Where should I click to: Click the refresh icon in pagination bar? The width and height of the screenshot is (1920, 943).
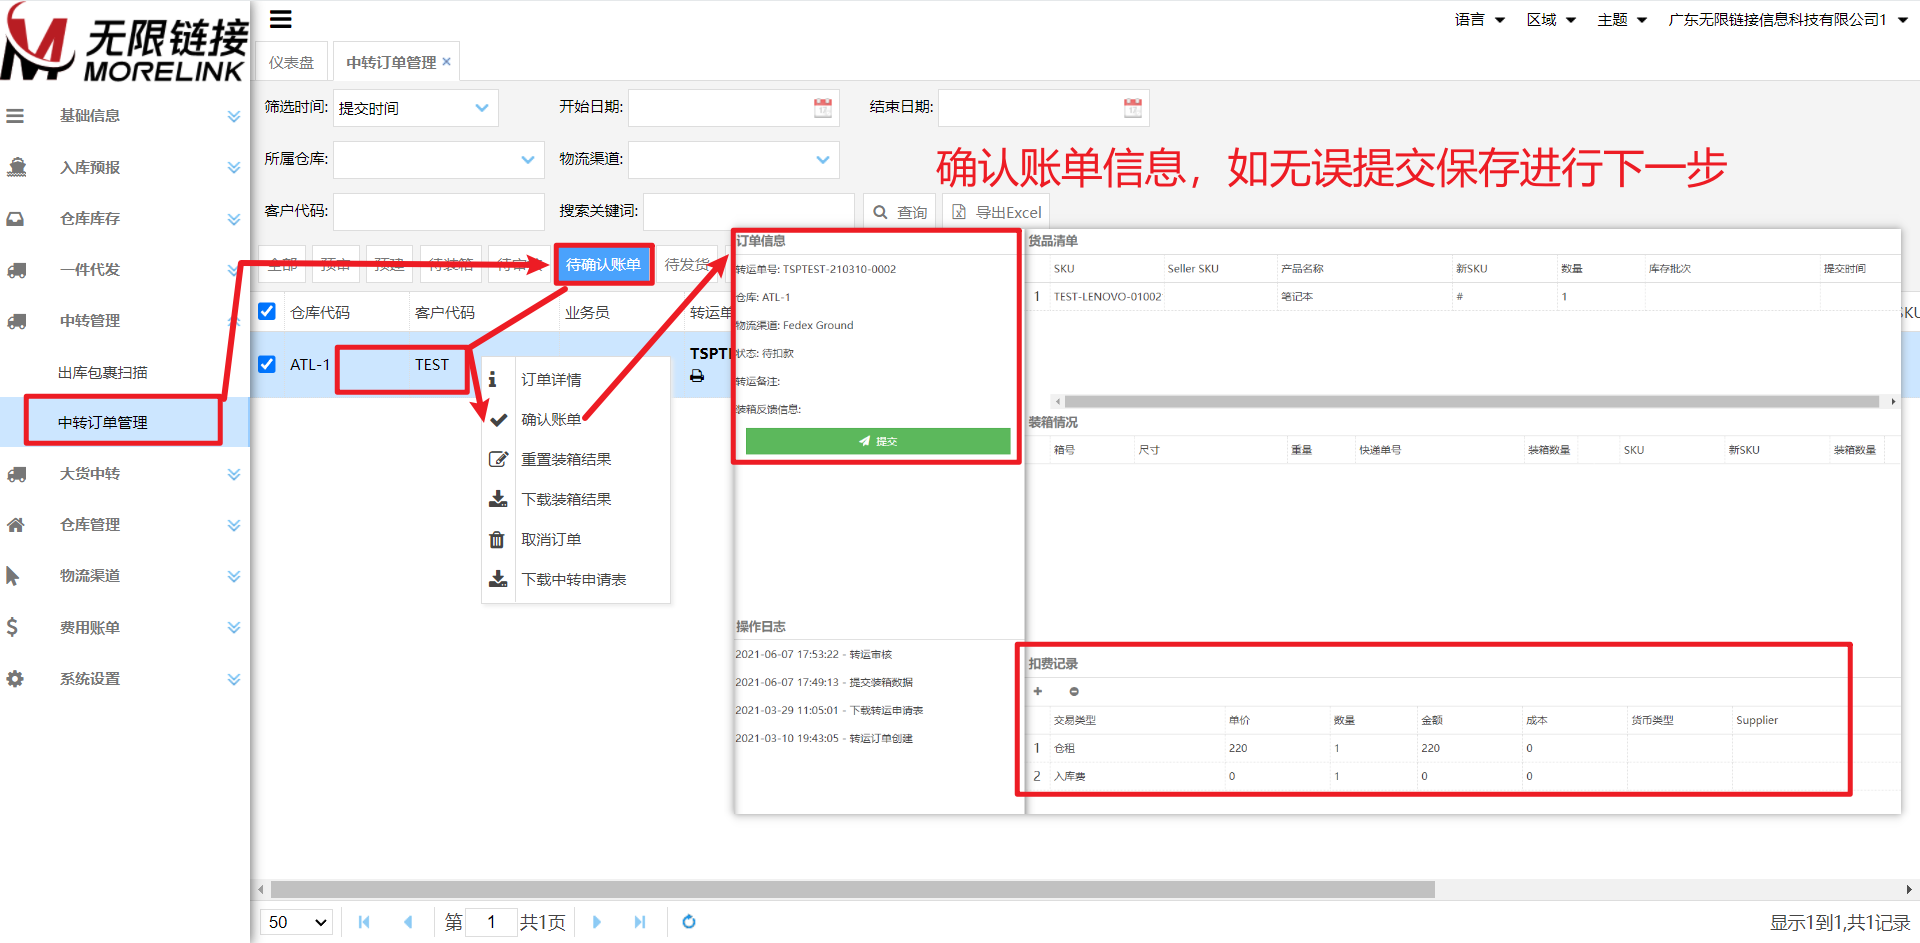click(688, 922)
